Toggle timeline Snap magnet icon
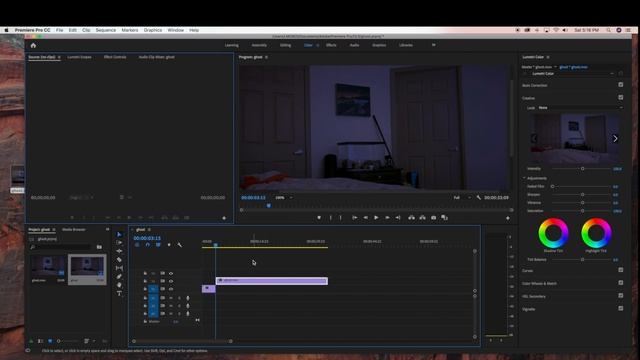This screenshot has height=360, width=640. (x=147, y=245)
